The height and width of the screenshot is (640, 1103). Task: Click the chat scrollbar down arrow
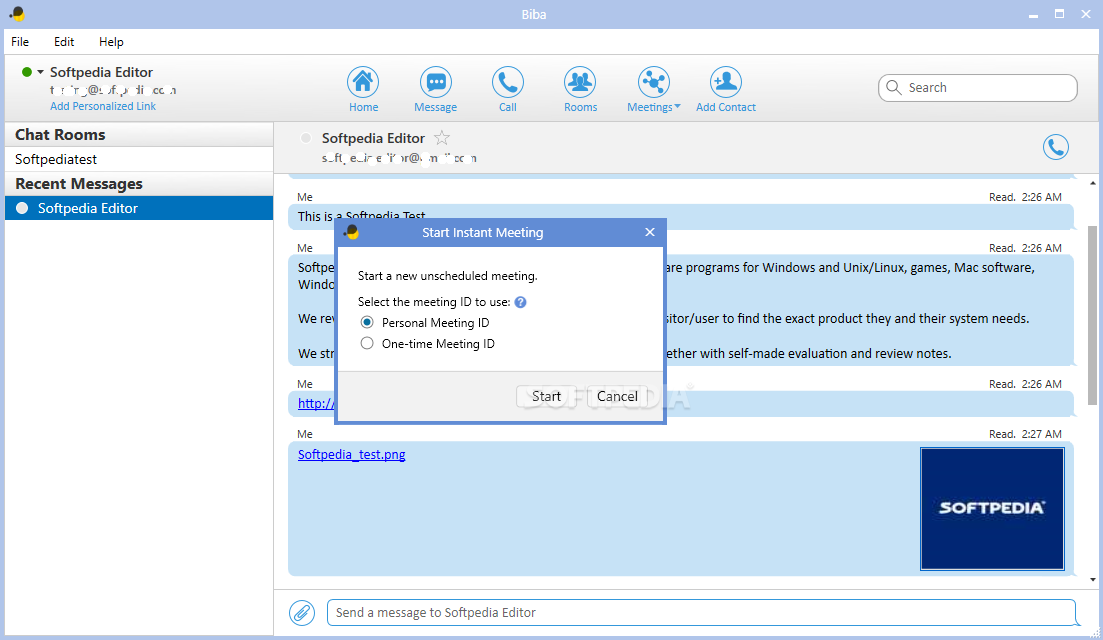1092,580
